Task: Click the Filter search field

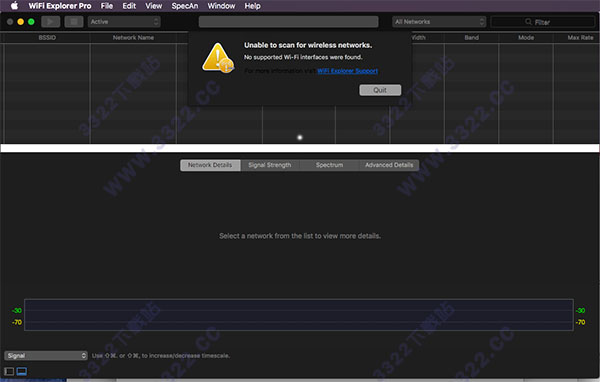Action: coord(543,22)
